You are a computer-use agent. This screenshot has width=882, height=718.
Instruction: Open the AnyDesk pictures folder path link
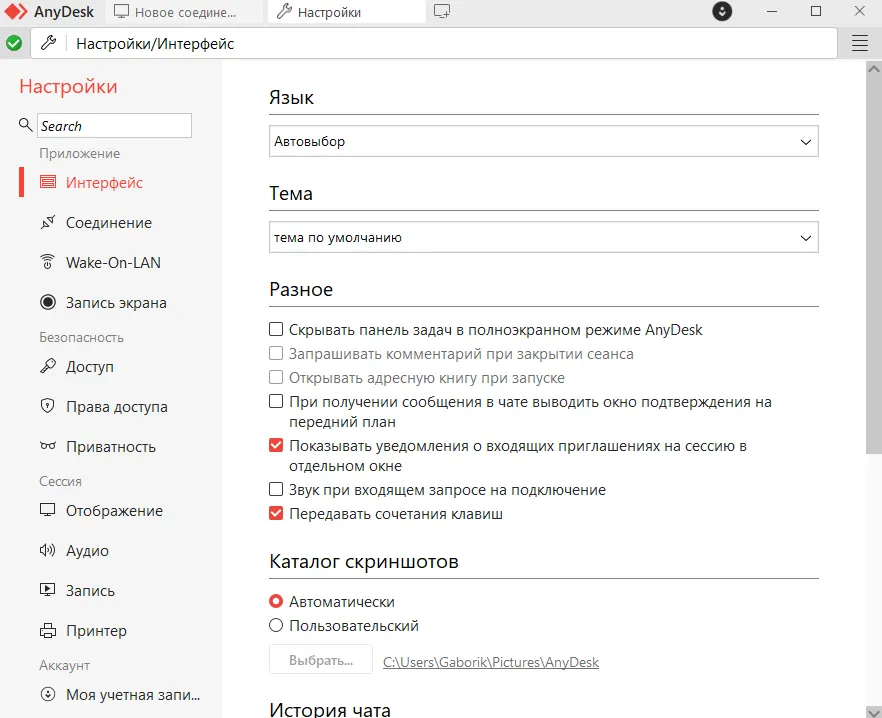point(491,662)
